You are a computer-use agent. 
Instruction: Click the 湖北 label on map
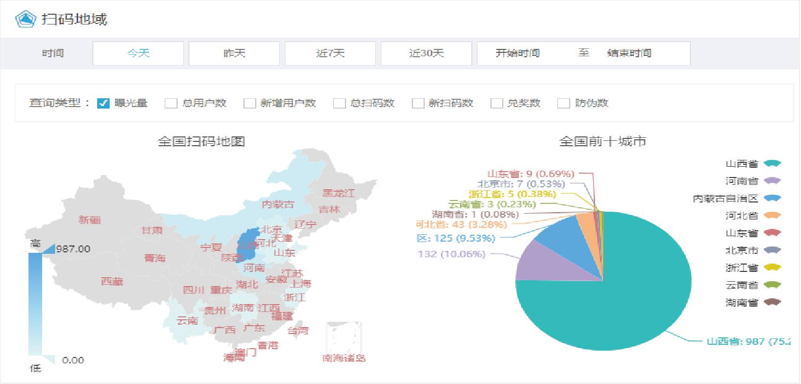[x=247, y=284]
